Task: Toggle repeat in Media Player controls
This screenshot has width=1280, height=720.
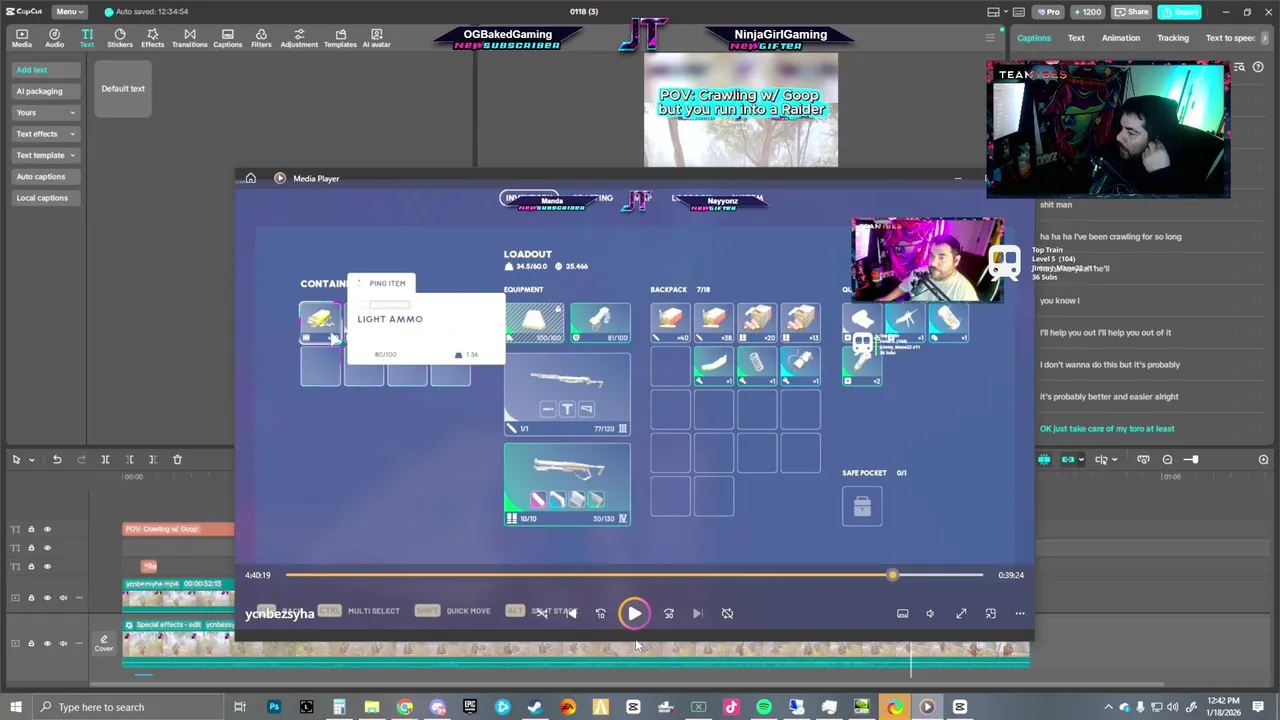Action: click(x=727, y=613)
